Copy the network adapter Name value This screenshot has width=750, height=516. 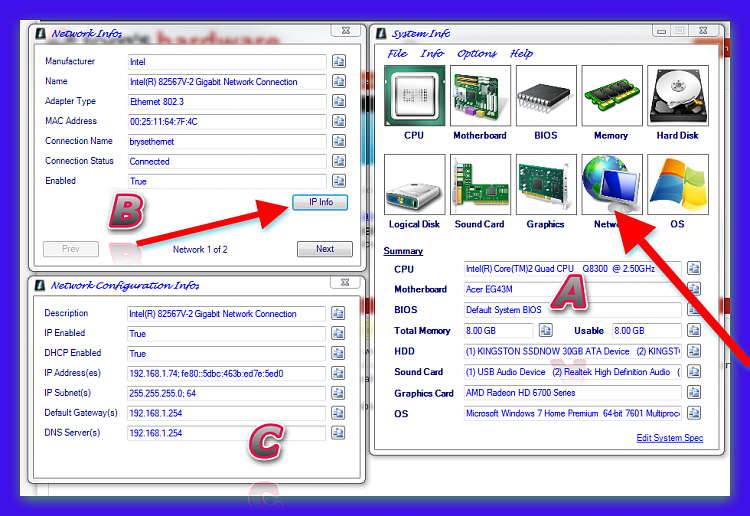click(339, 81)
